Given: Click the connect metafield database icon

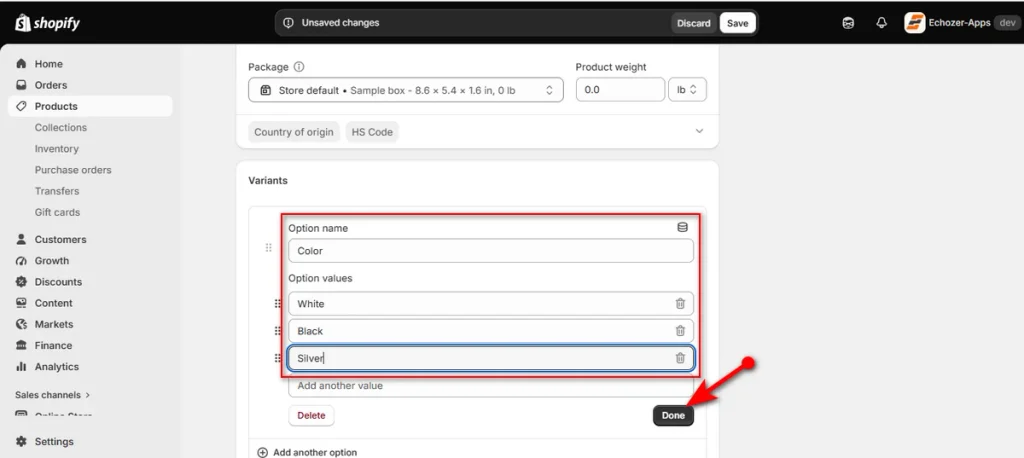Looking at the screenshot, I should pyautogui.click(x=682, y=227).
